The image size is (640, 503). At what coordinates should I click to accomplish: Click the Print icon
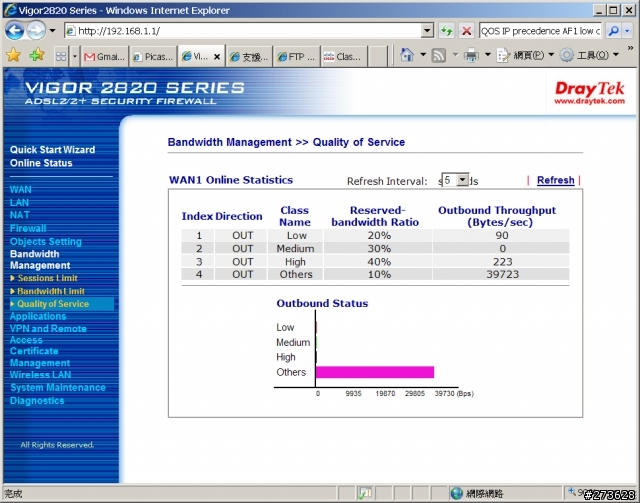click(471, 55)
